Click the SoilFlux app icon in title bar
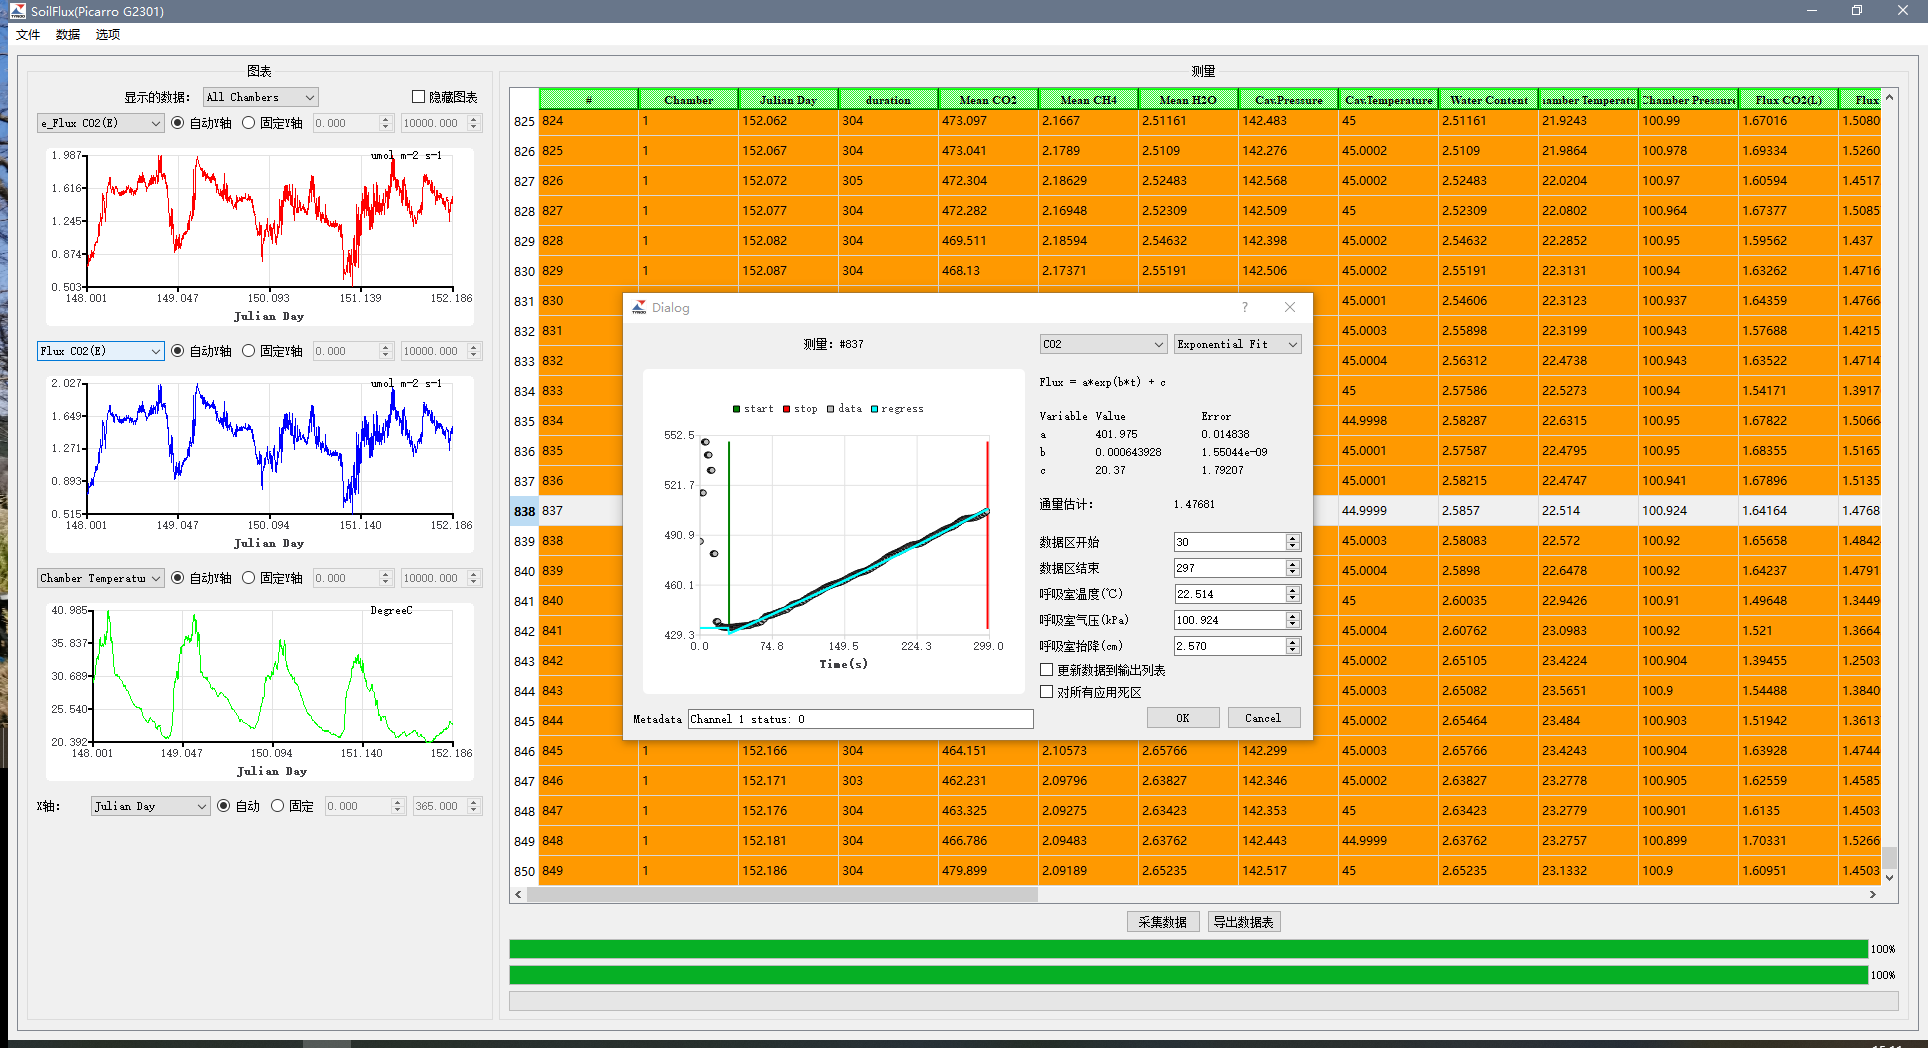 point(17,11)
